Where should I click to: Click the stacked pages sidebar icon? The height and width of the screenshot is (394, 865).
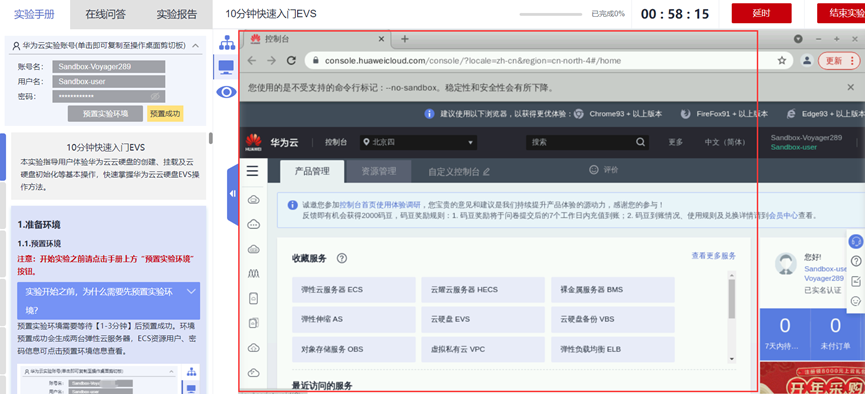pos(254,322)
